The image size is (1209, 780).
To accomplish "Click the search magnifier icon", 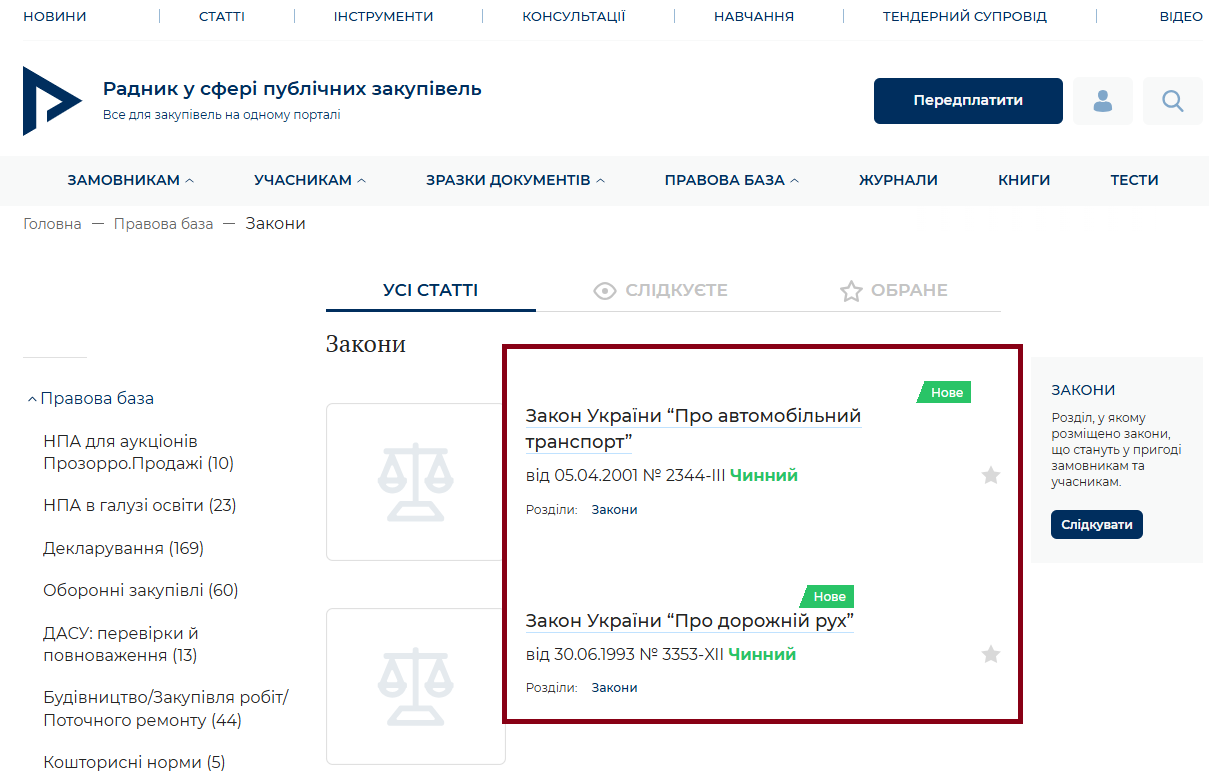I will point(1172,101).
